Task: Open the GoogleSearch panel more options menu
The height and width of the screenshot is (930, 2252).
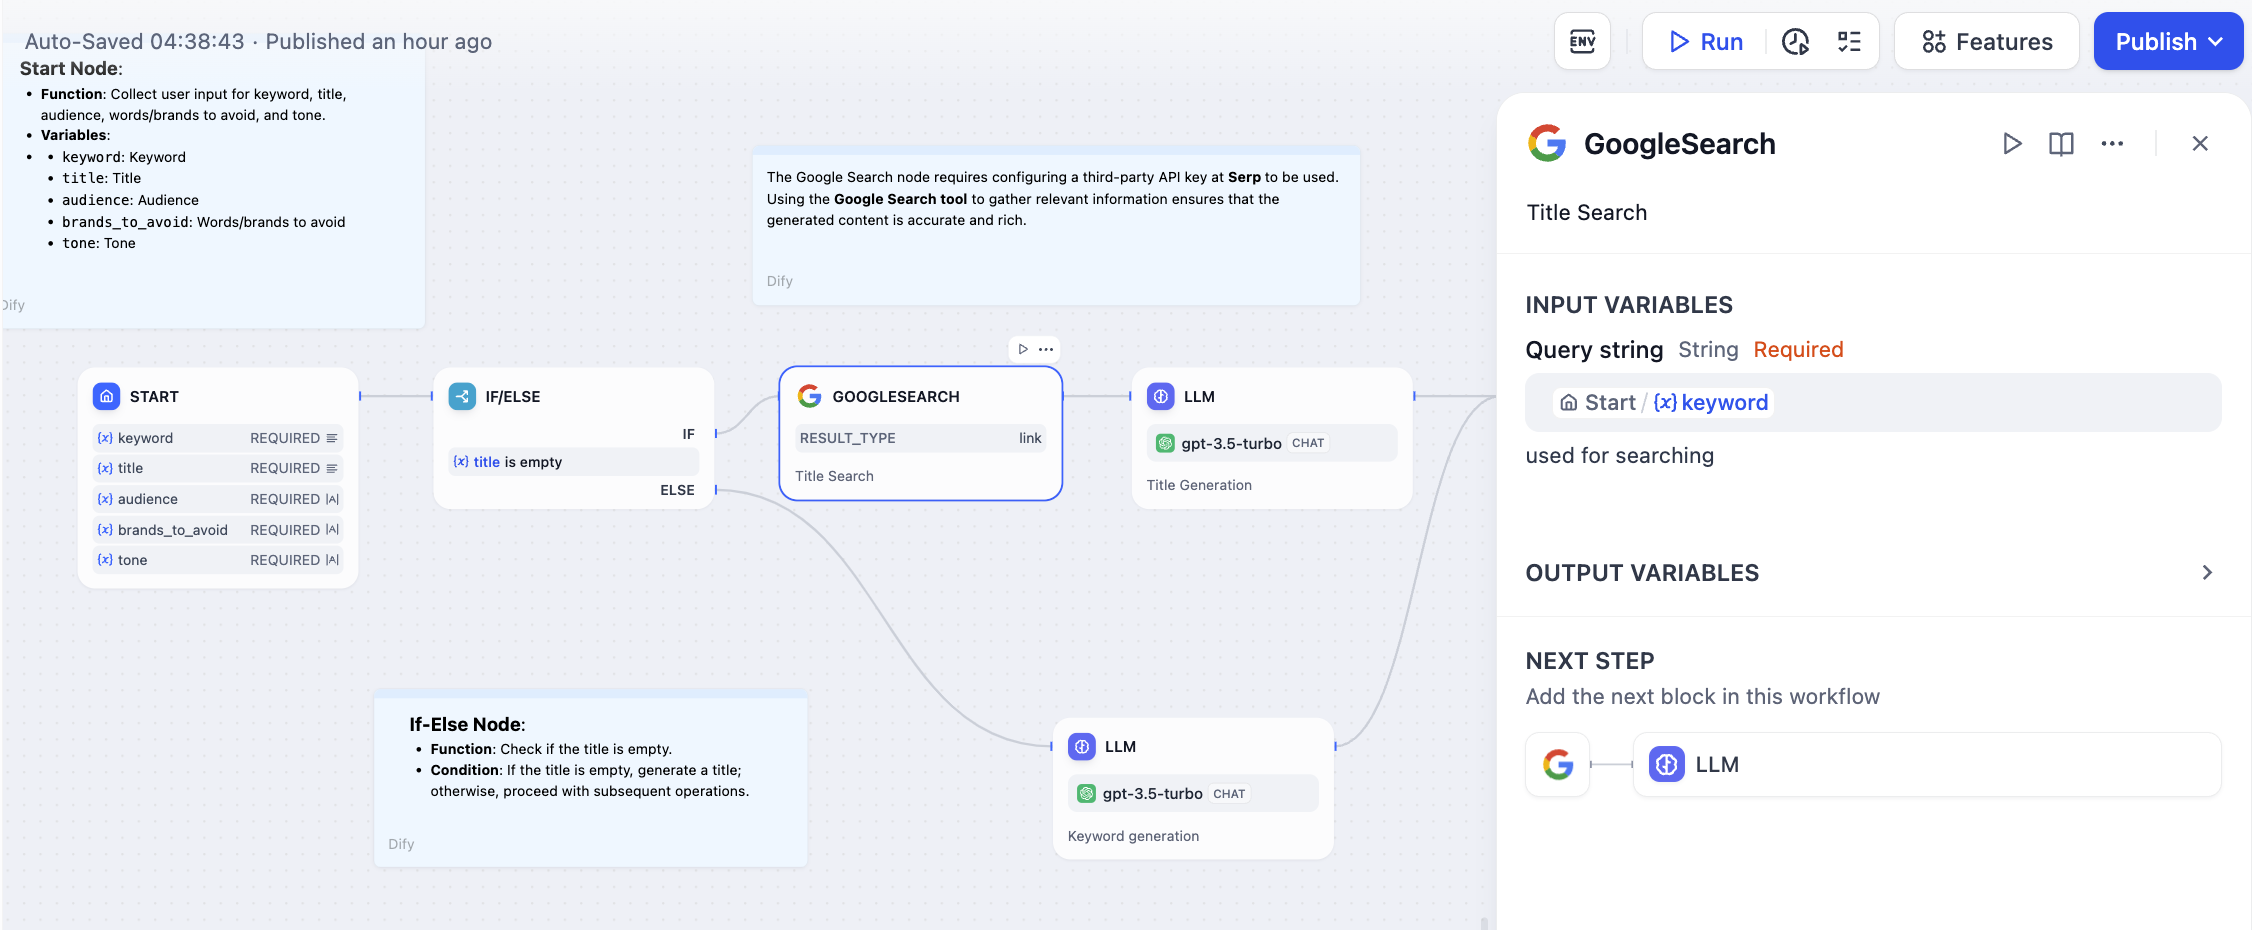Action: point(2112,144)
